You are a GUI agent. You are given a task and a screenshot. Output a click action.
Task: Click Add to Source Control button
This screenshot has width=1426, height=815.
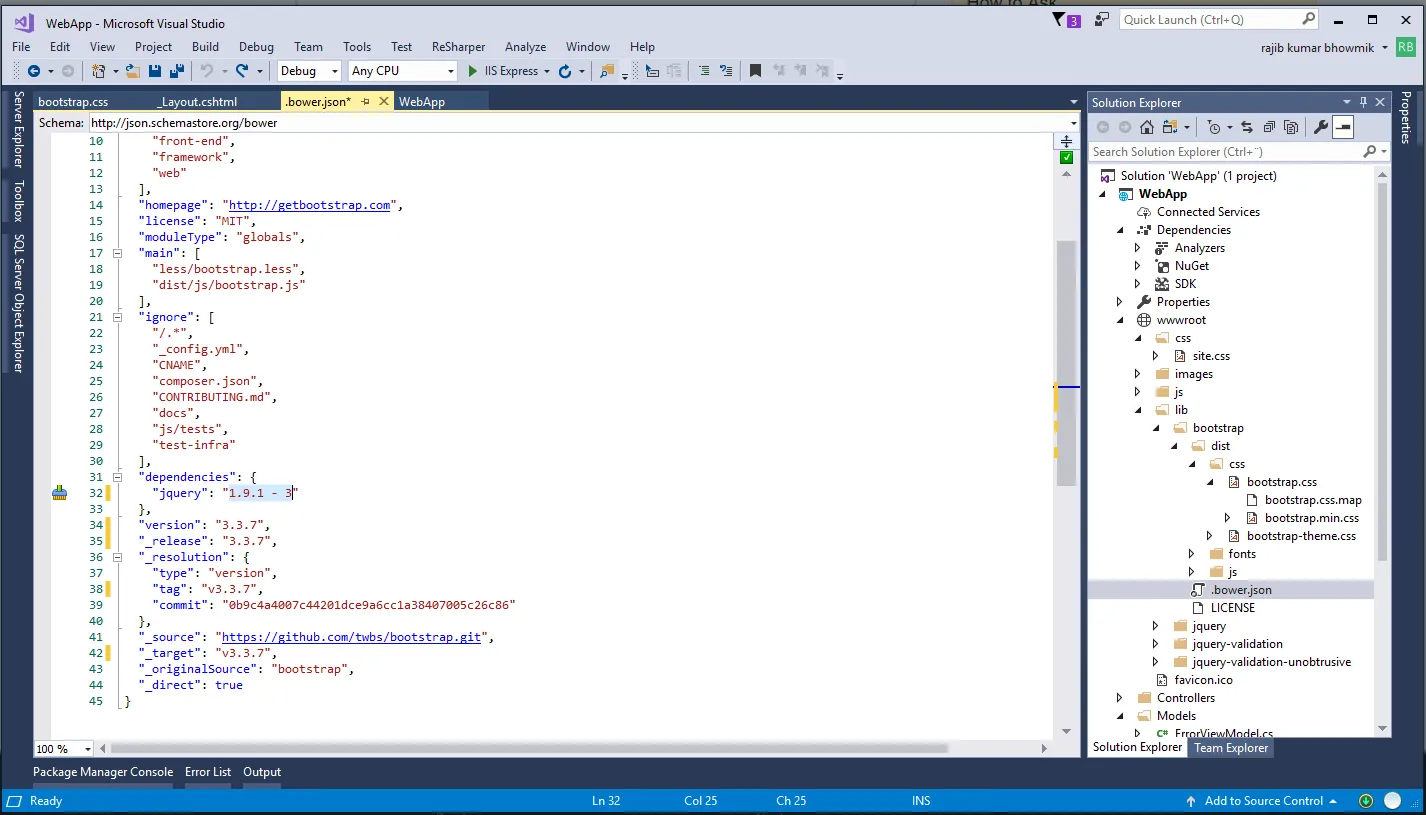pos(1264,801)
